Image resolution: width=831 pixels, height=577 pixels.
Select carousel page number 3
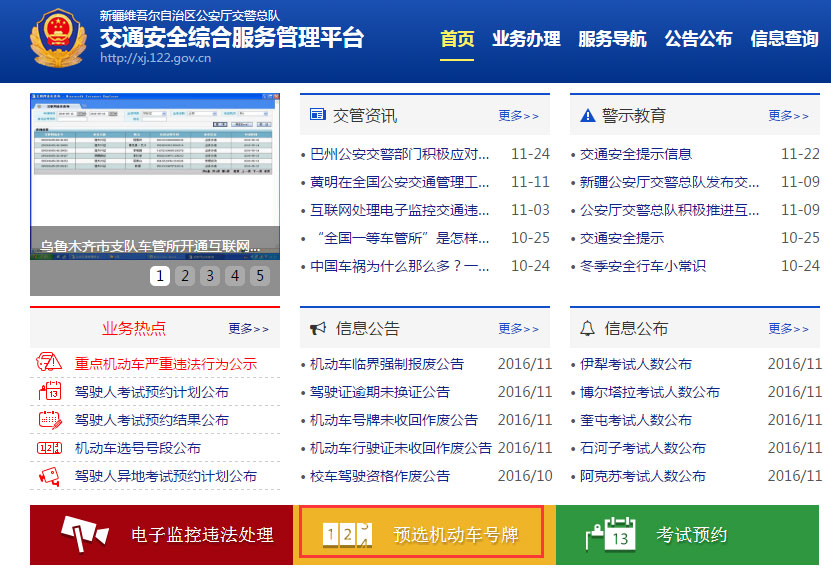pyautogui.click(x=210, y=274)
